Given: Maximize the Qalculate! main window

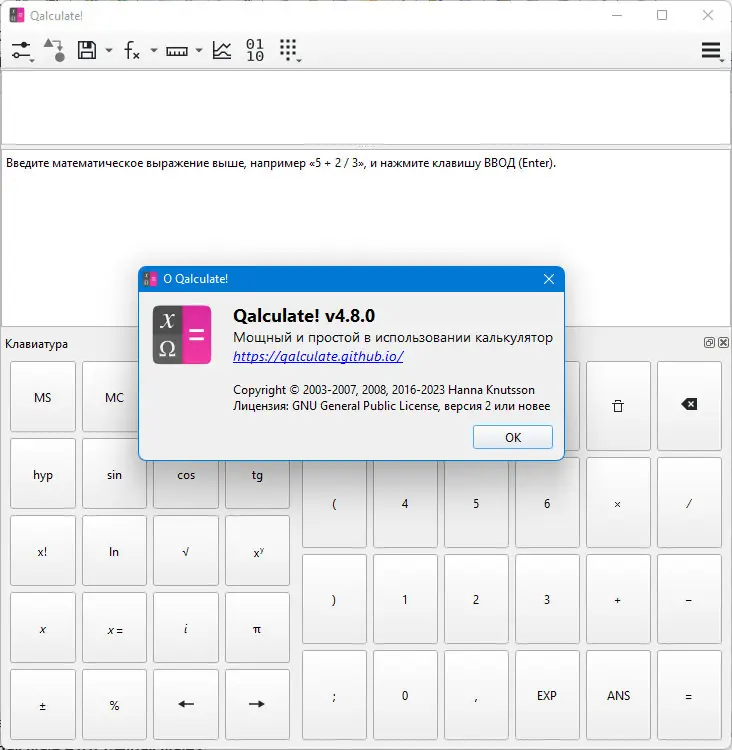Looking at the screenshot, I should [662, 15].
